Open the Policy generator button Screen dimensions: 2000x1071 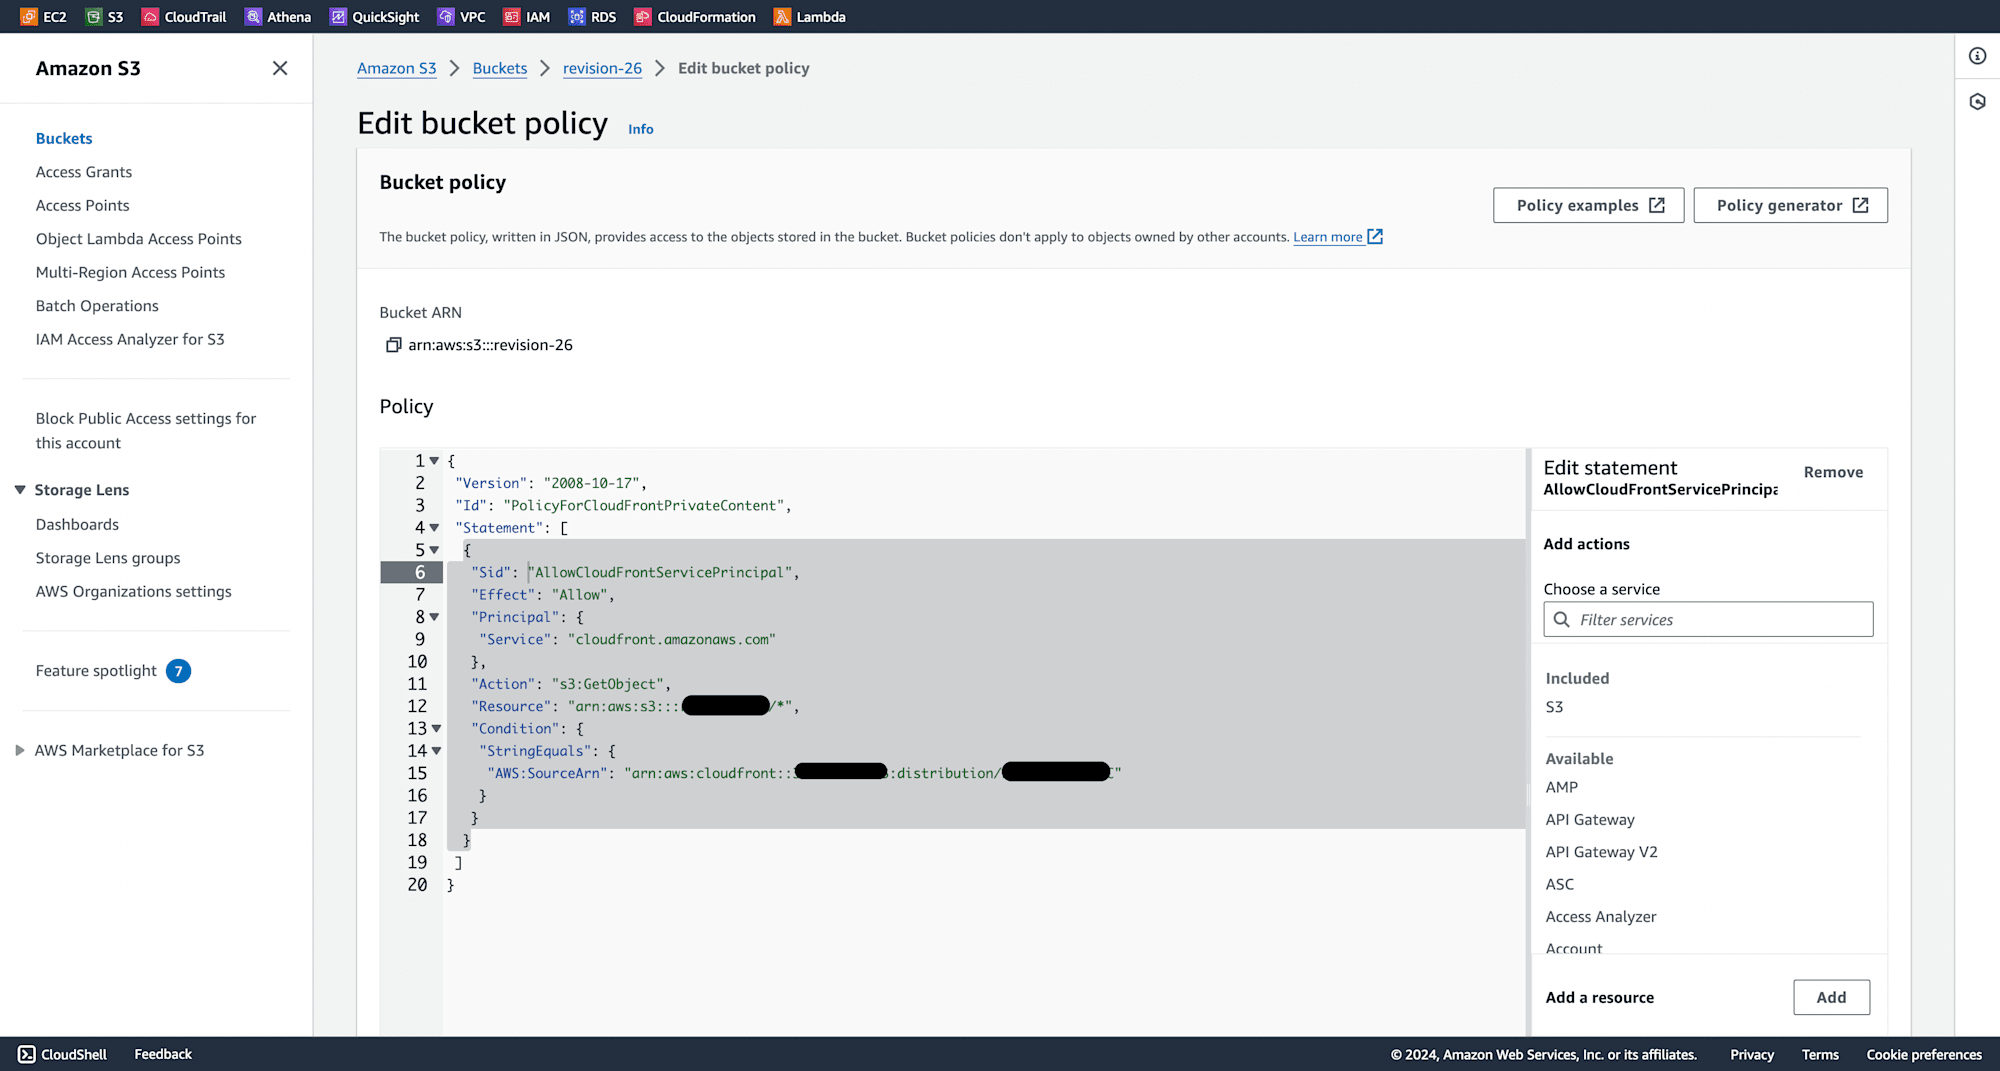coord(1790,205)
